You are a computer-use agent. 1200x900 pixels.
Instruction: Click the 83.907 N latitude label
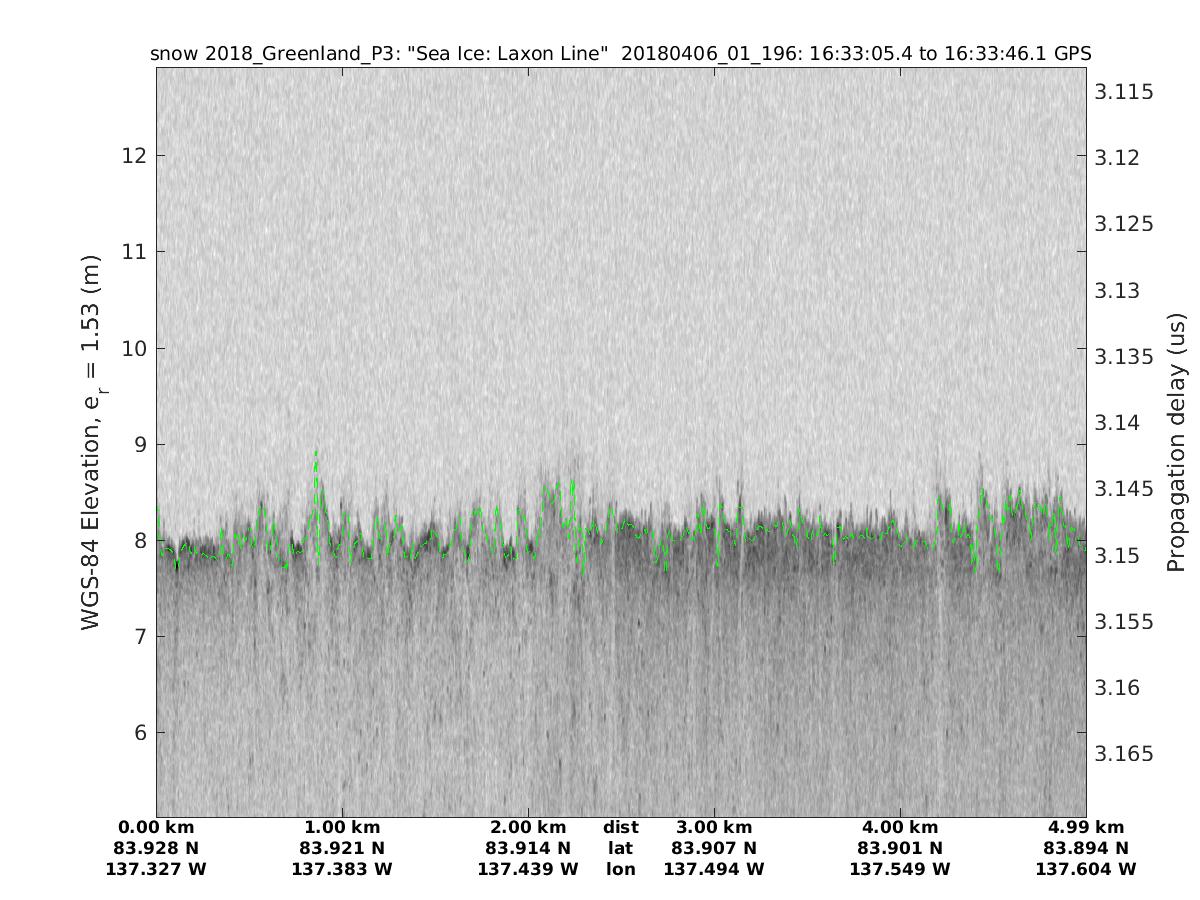[714, 848]
